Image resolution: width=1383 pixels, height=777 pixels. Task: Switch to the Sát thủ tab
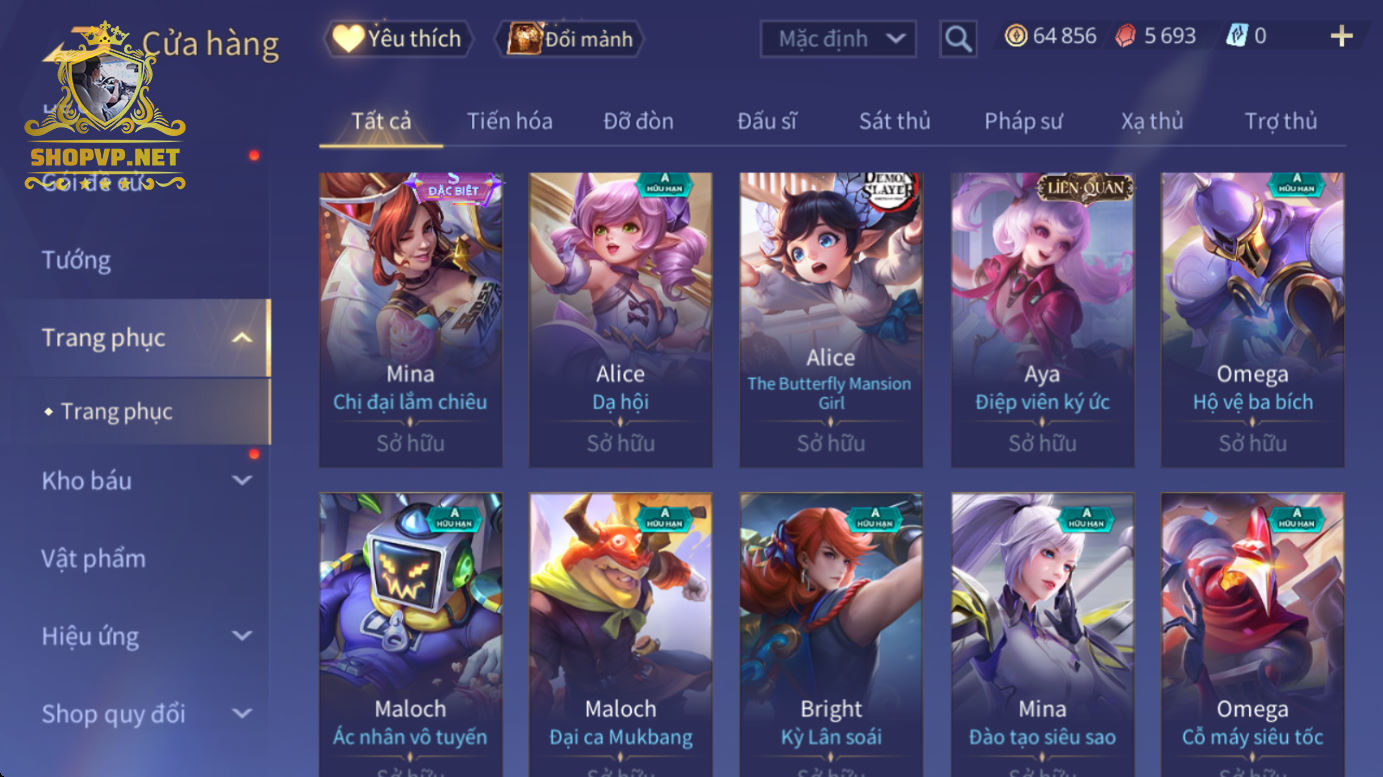point(895,121)
